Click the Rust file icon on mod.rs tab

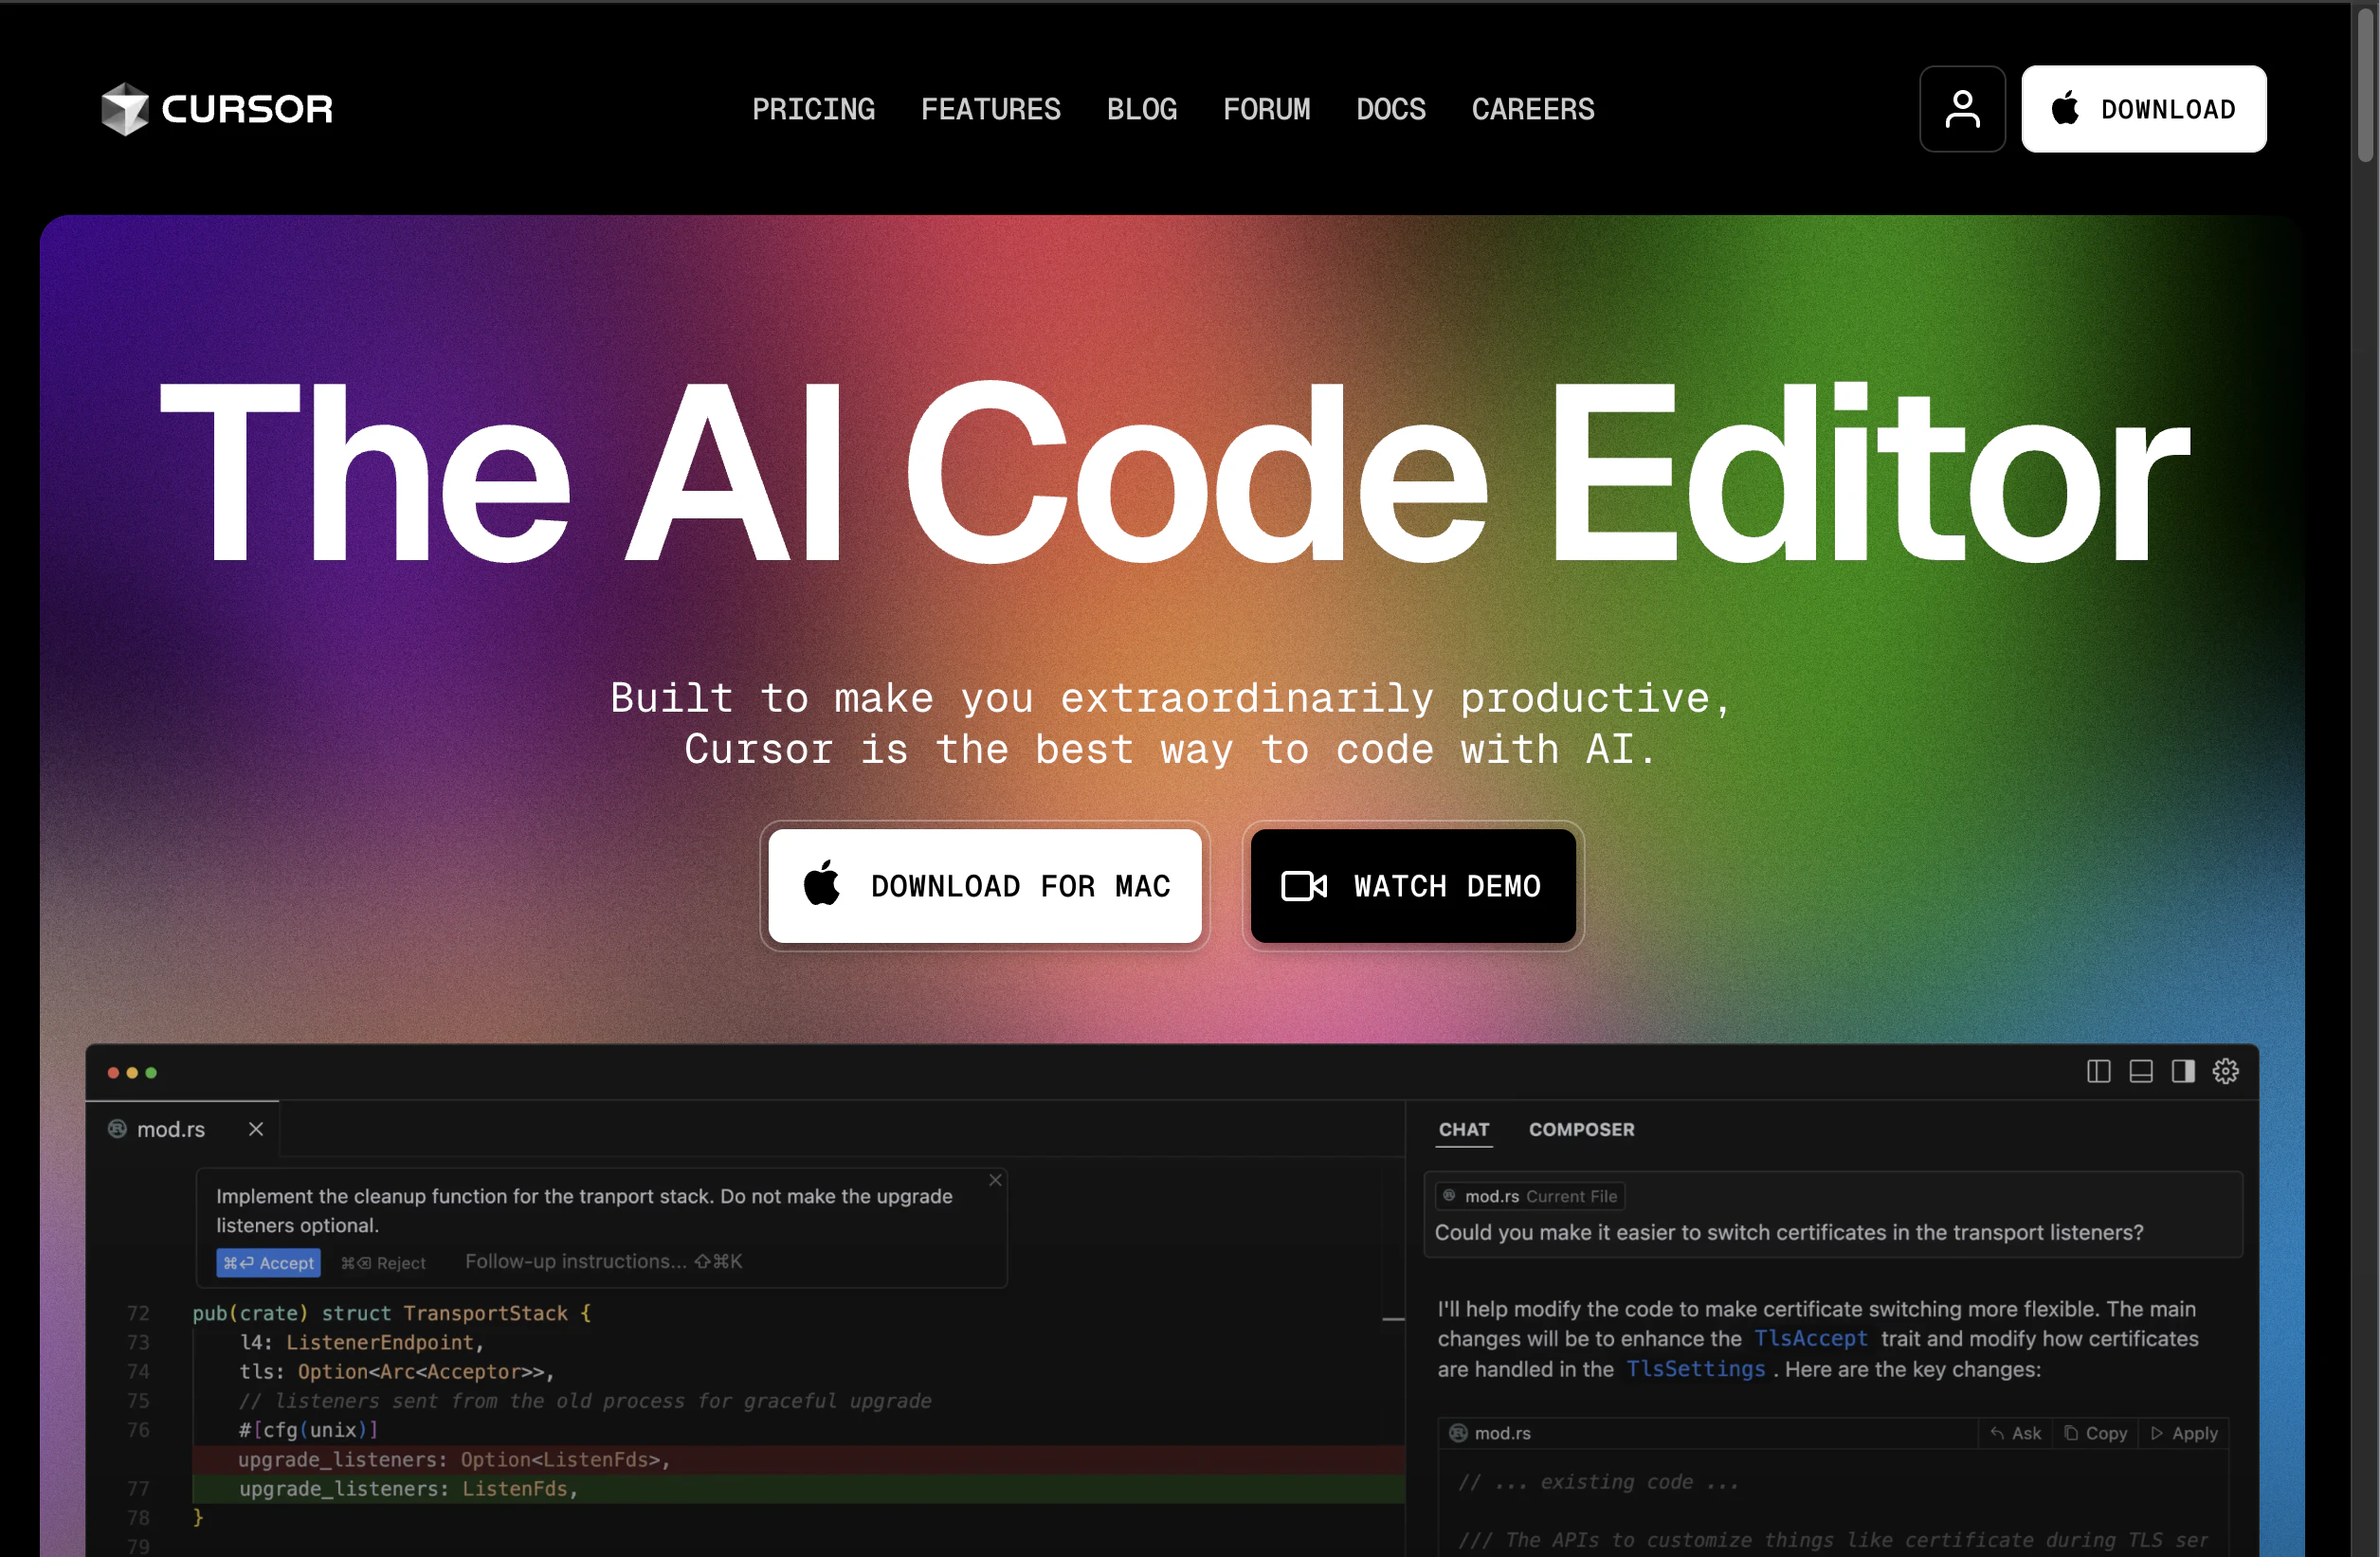pyautogui.click(x=117, y=1129)
